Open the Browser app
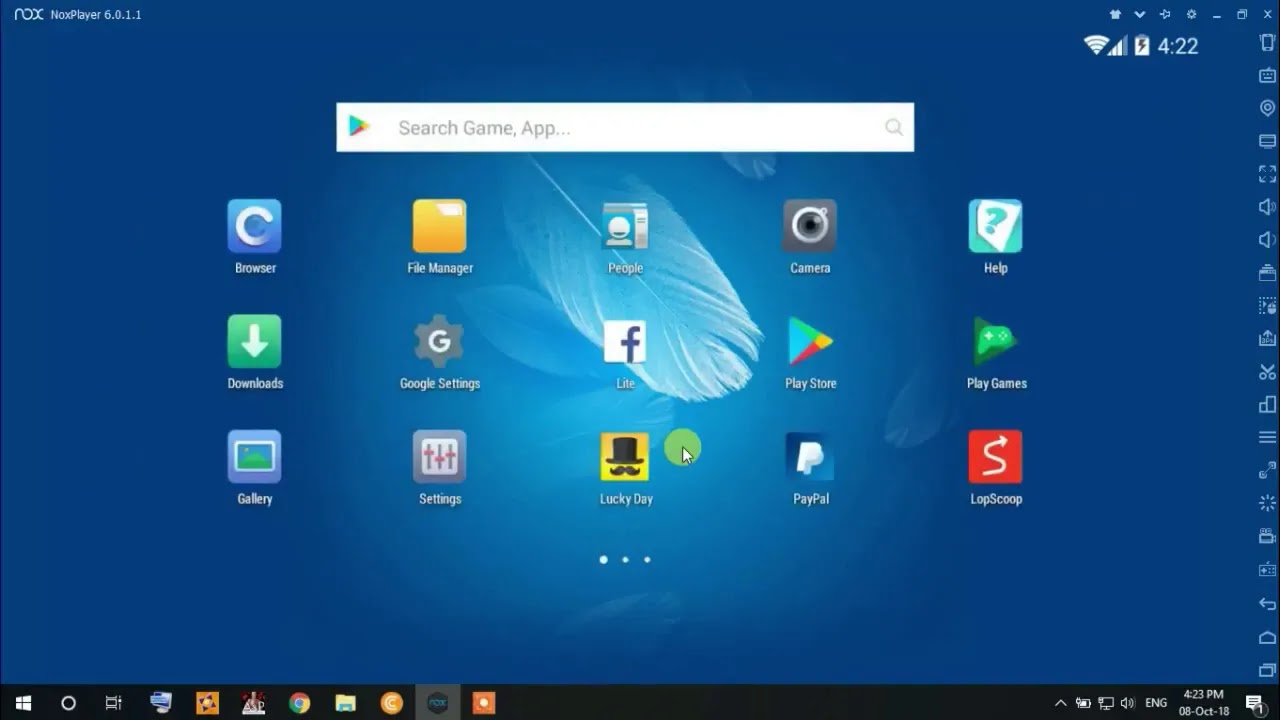Viewport: 1280px width, 720px height. pyautogui.click(x=255, y=226)
